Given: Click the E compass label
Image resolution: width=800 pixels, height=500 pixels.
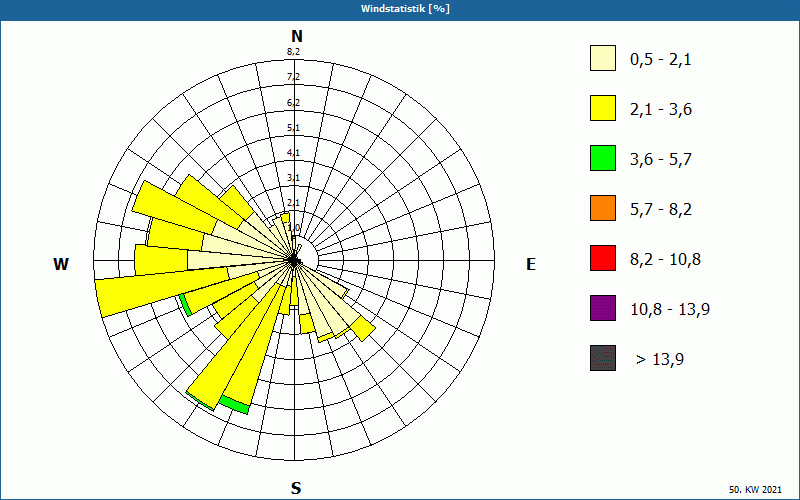Looking at the screenshot, I should (x=531, y=264).
